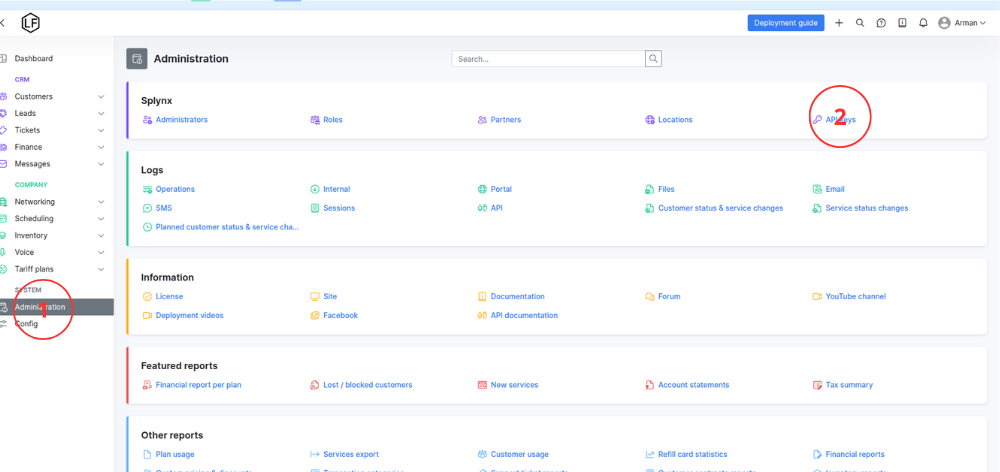Expand the Messages sidebar chevron
This screenshot has height=472, width=1000.
(x=101, y=164)
